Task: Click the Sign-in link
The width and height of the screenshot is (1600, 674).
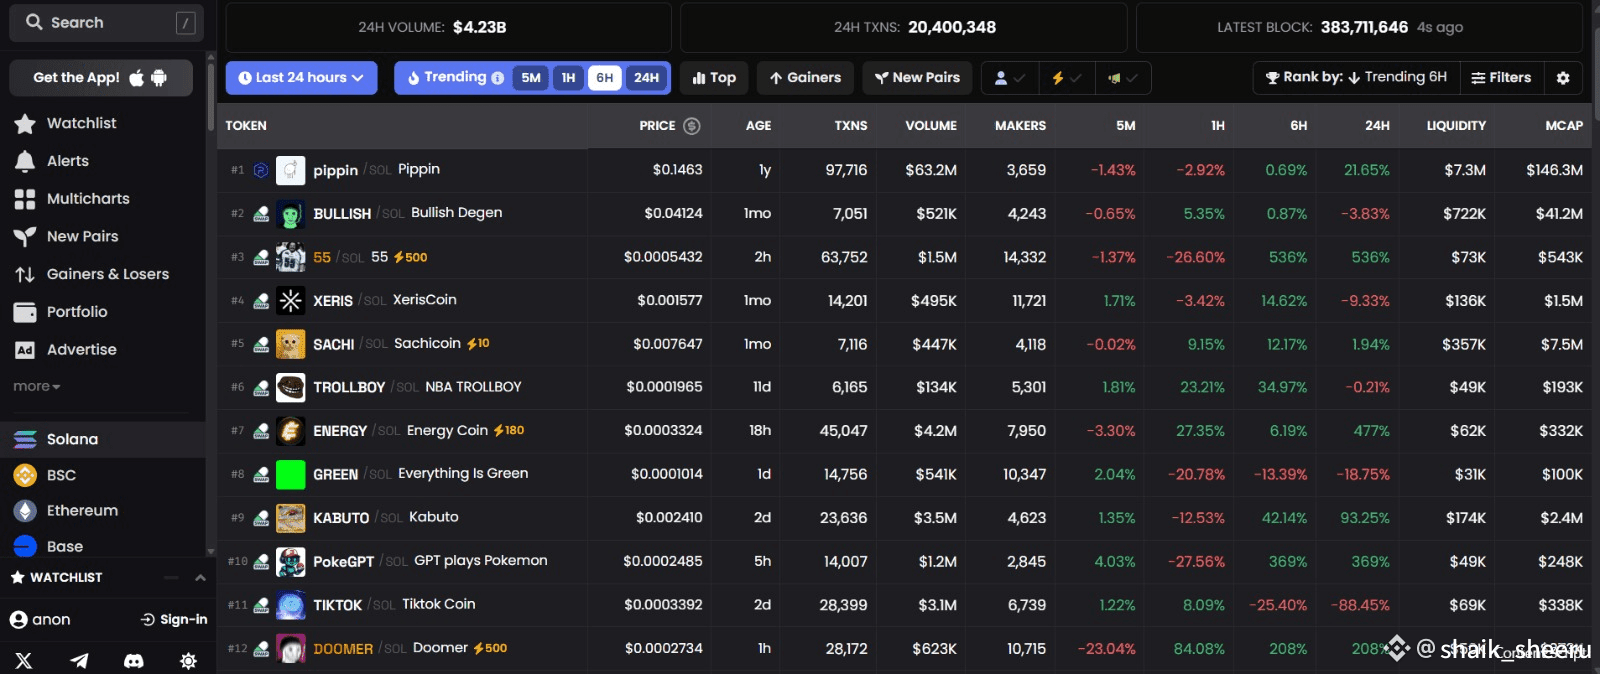Action: coord(174,620)
